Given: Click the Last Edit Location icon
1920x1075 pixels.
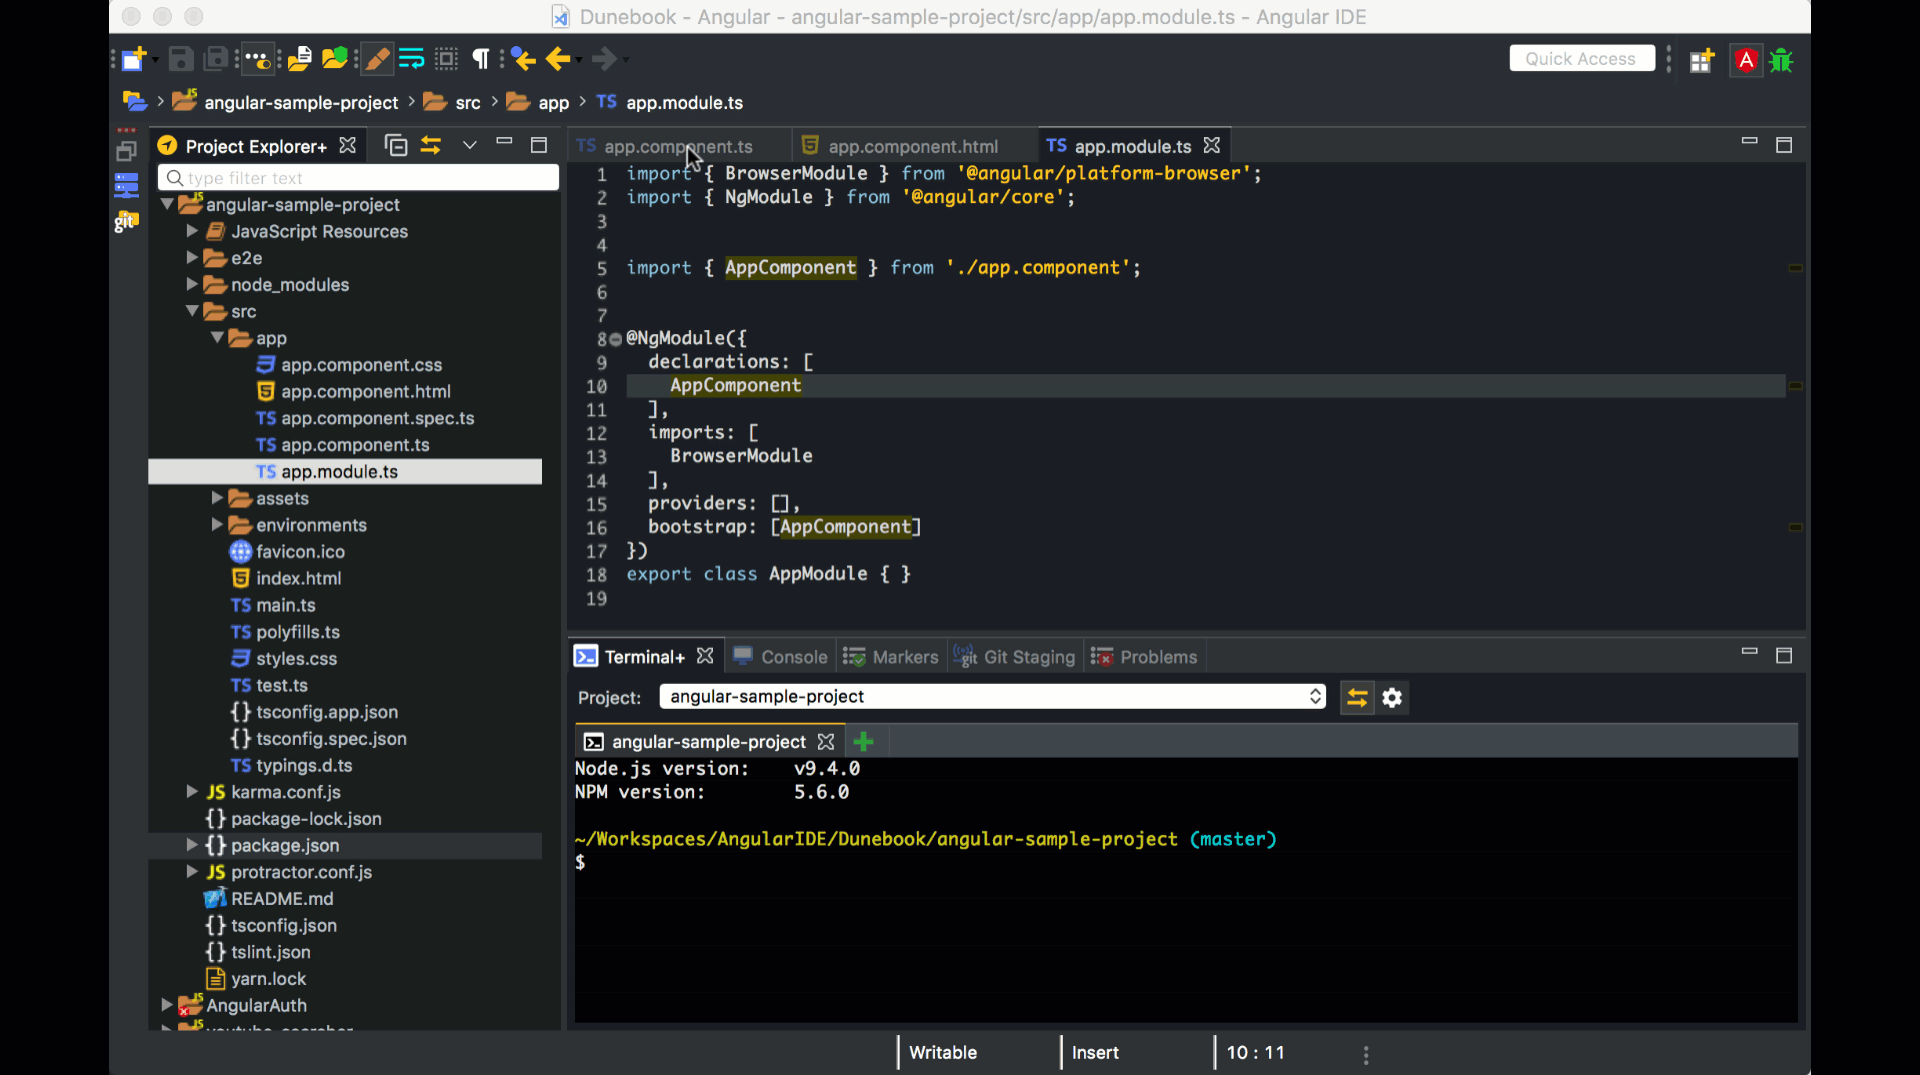Looking at the screenshot, I should coord(523,60).
